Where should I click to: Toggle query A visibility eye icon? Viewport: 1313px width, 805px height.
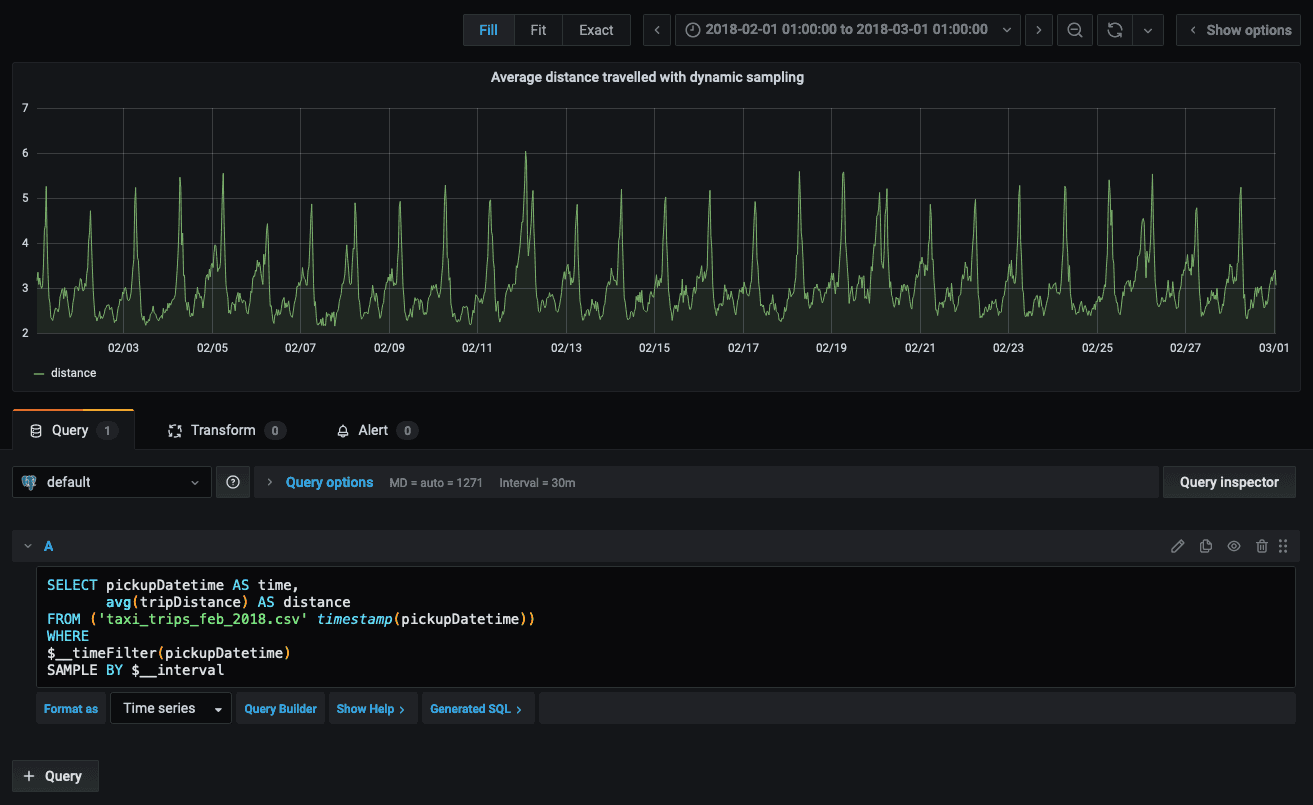[x=1234, y=546]
